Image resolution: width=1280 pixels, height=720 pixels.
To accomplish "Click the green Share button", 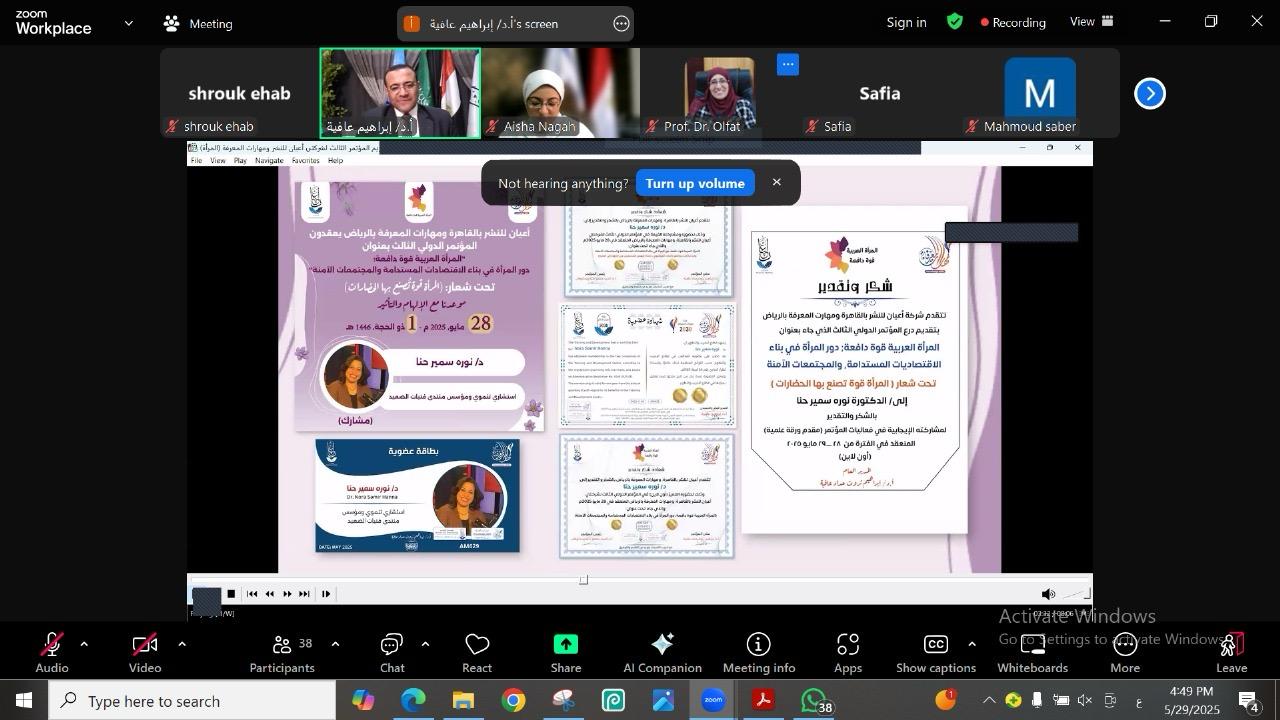I will 565,652.
